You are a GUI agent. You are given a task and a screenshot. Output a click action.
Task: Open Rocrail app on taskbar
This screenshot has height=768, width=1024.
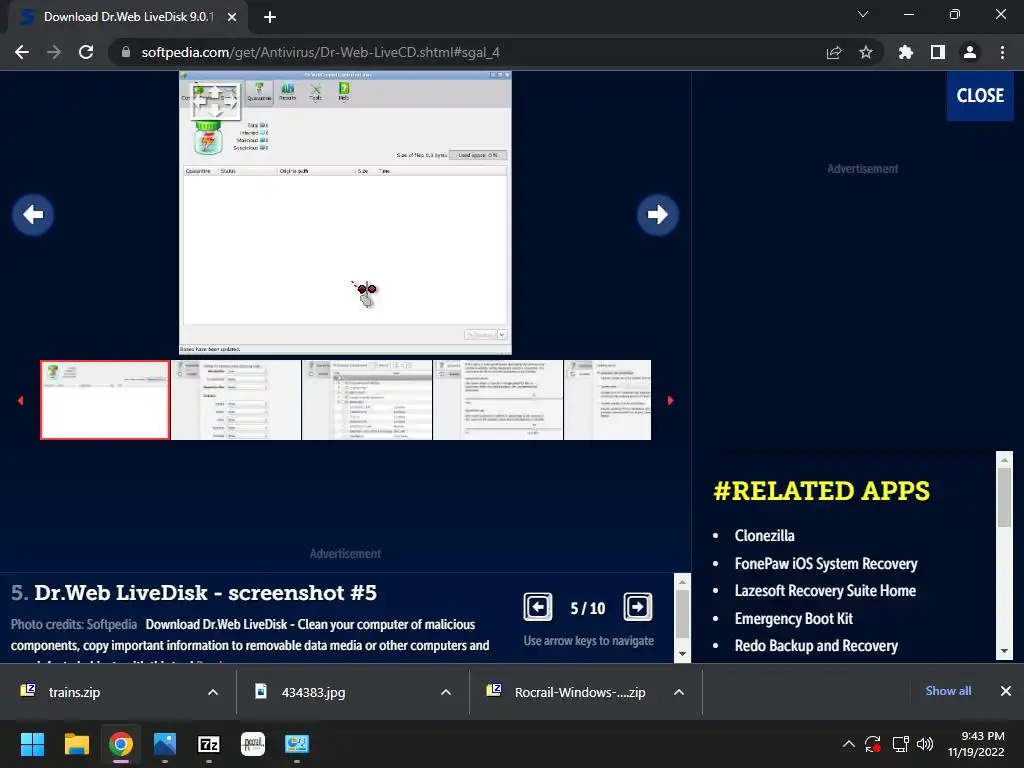click(x=253, y=744)
